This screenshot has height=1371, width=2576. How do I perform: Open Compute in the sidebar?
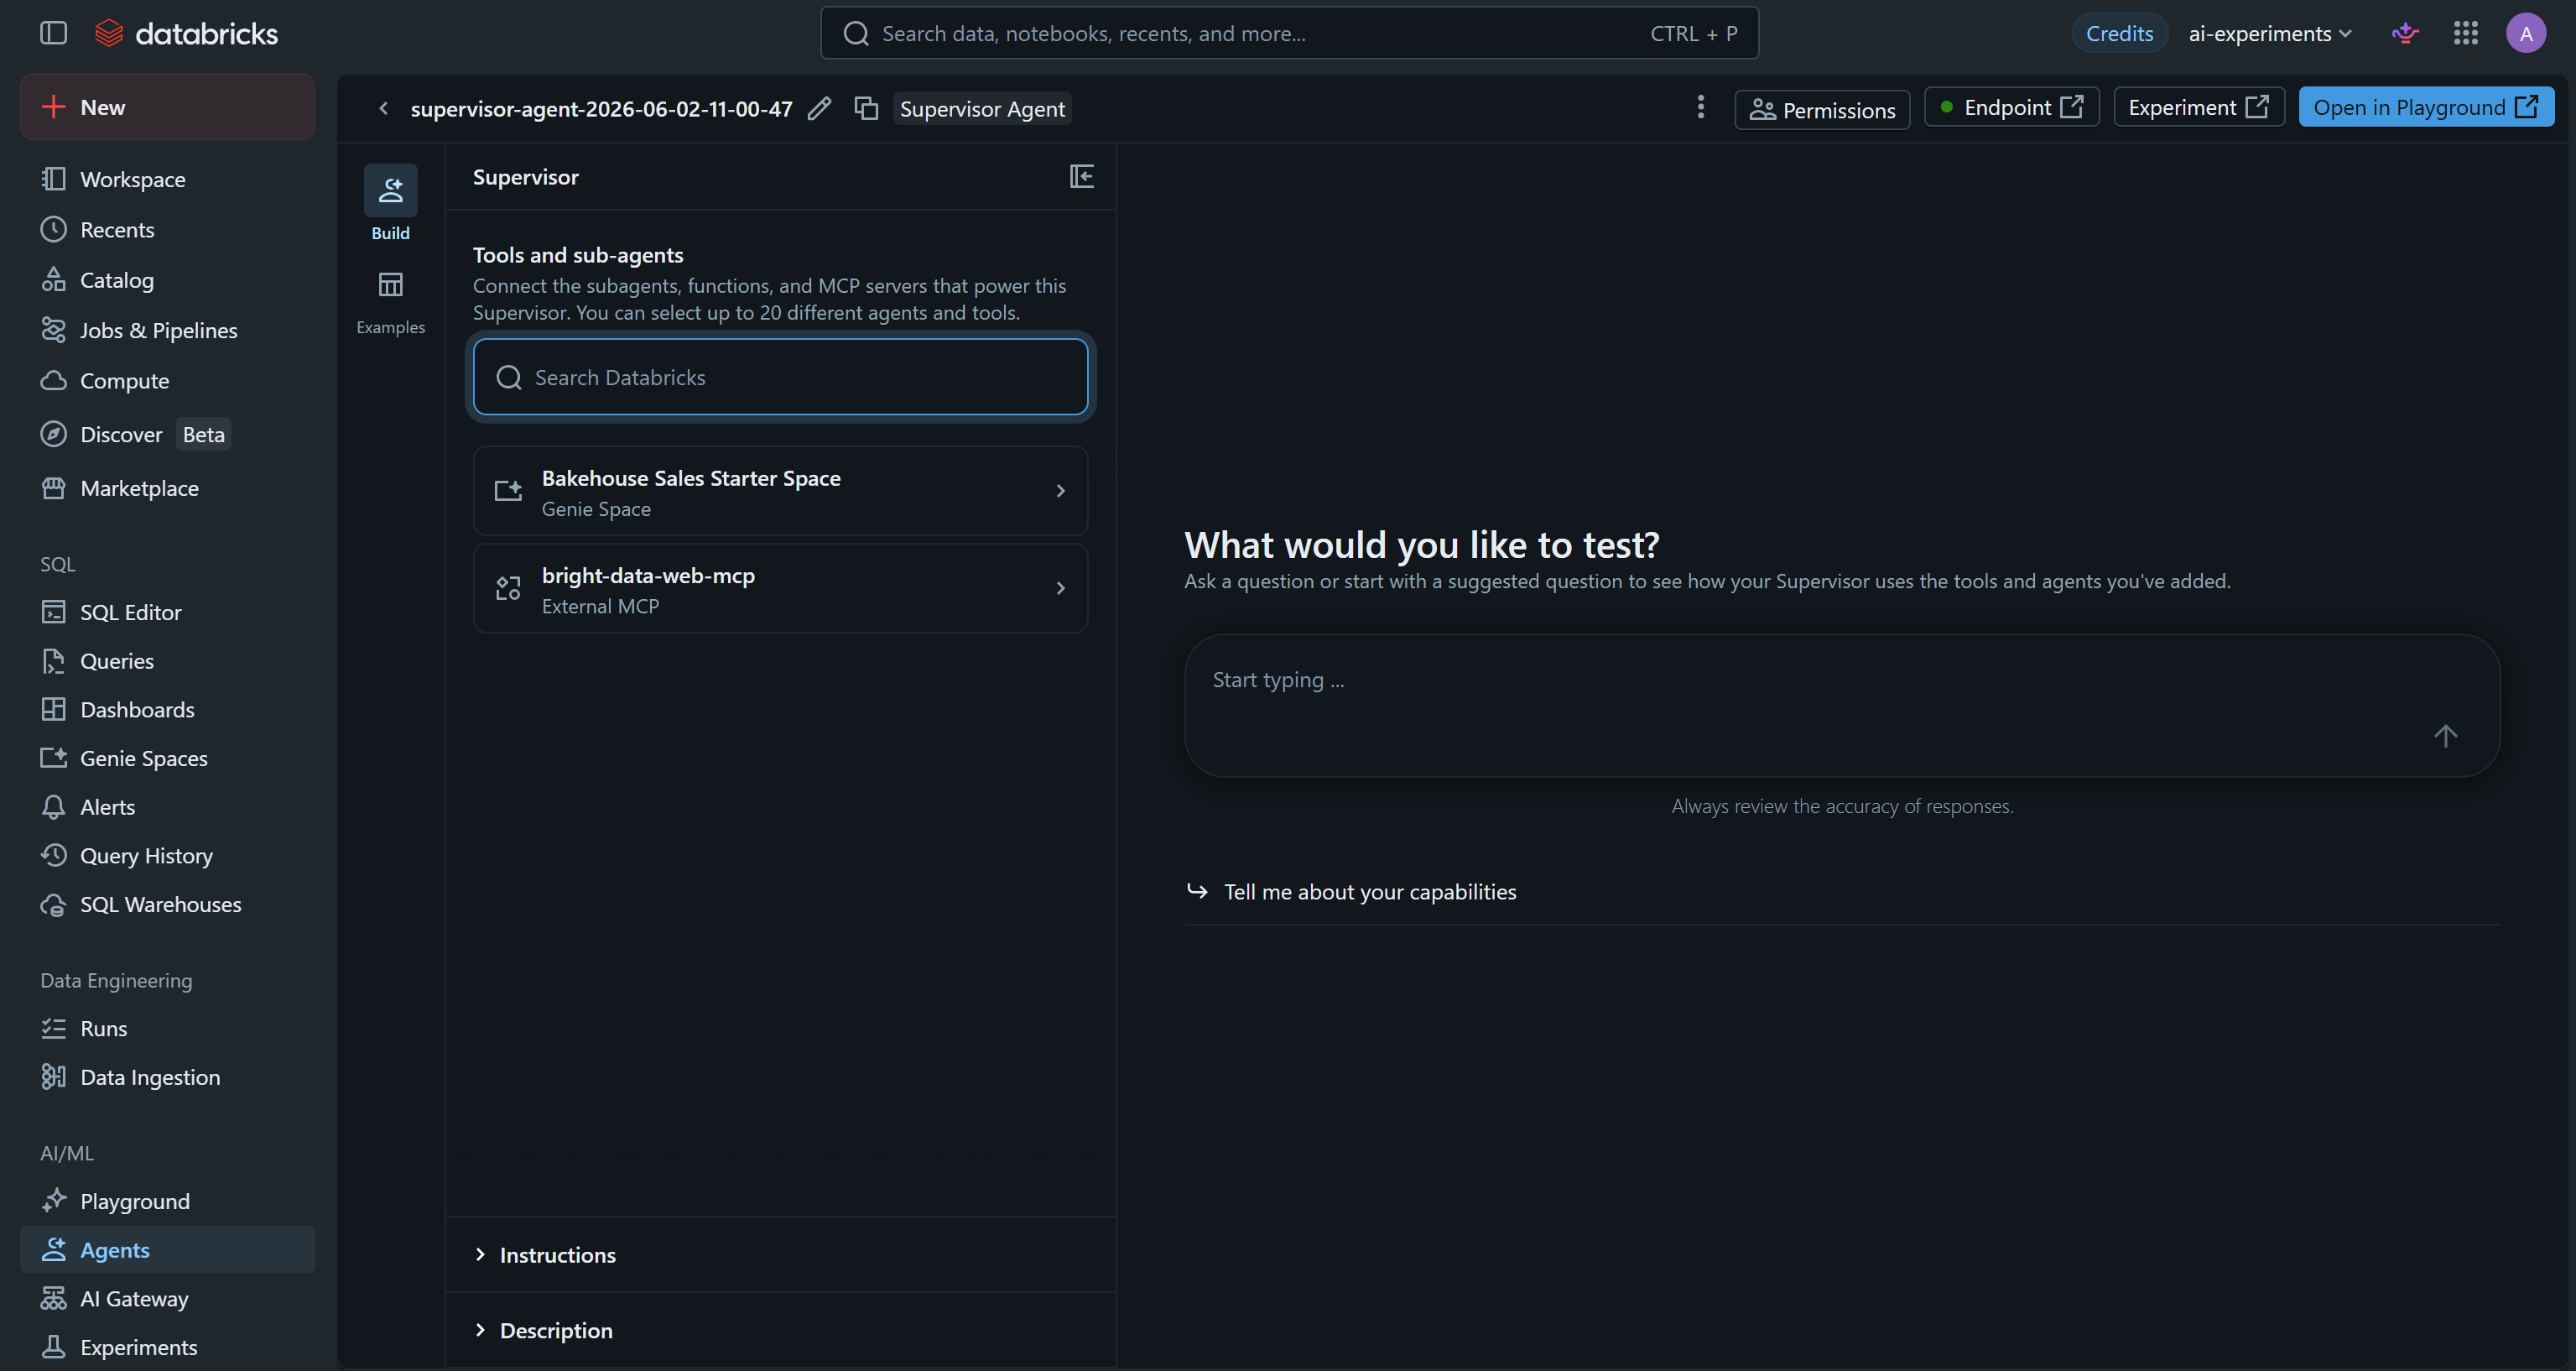[x=167, y=380]
